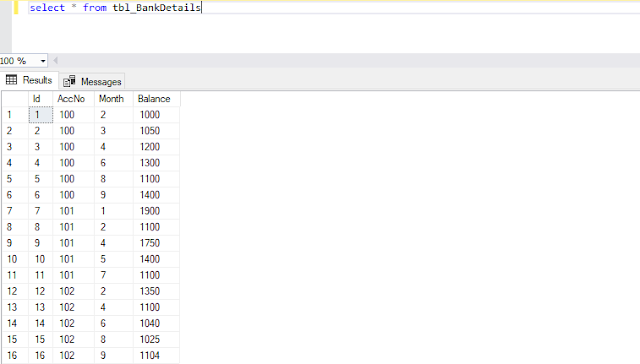Select row header number 5
Image resolution: width=640 pixels, height=364 pixels.
16,179
